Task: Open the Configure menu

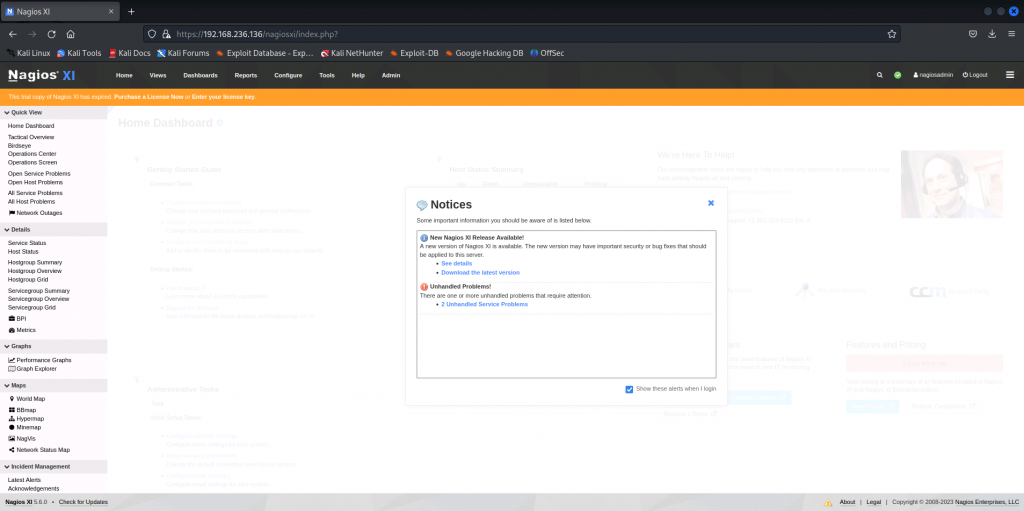Action: [288, 75]
